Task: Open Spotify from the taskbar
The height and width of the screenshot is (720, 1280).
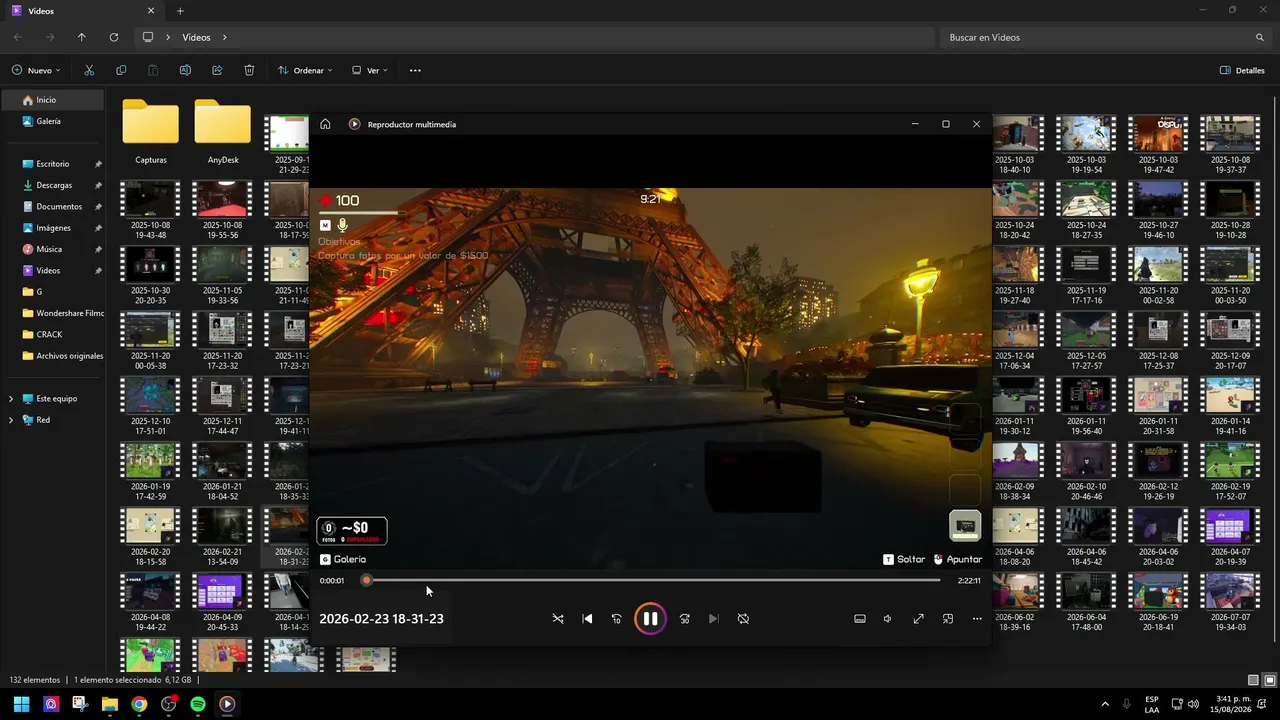Action: tap(198, 704)
